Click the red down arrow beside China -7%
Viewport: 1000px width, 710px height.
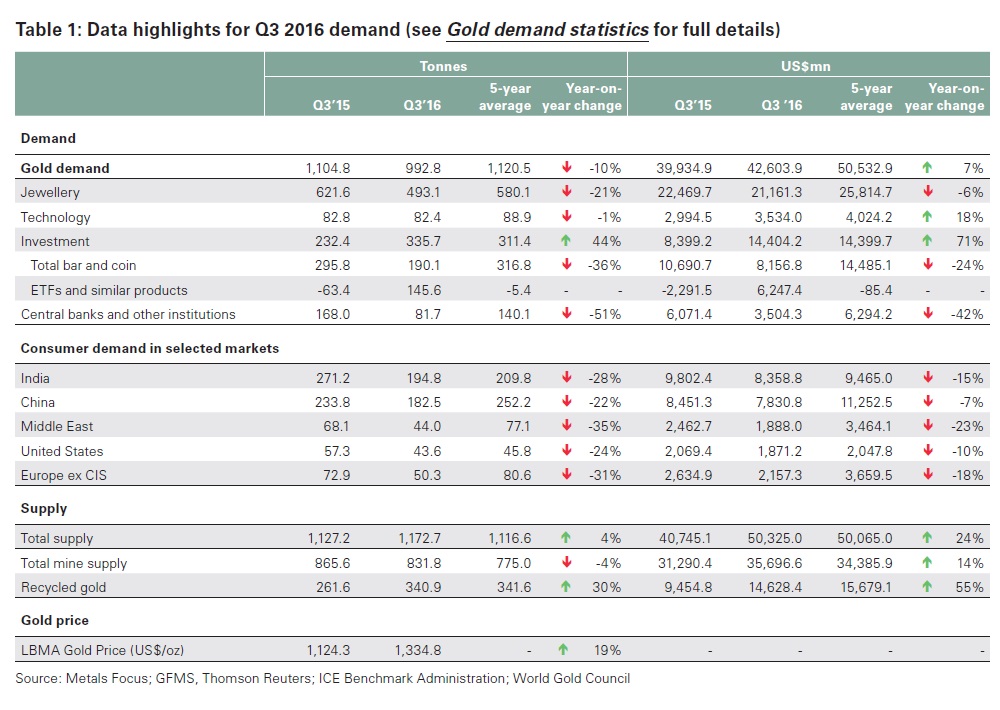click(926, 403)
